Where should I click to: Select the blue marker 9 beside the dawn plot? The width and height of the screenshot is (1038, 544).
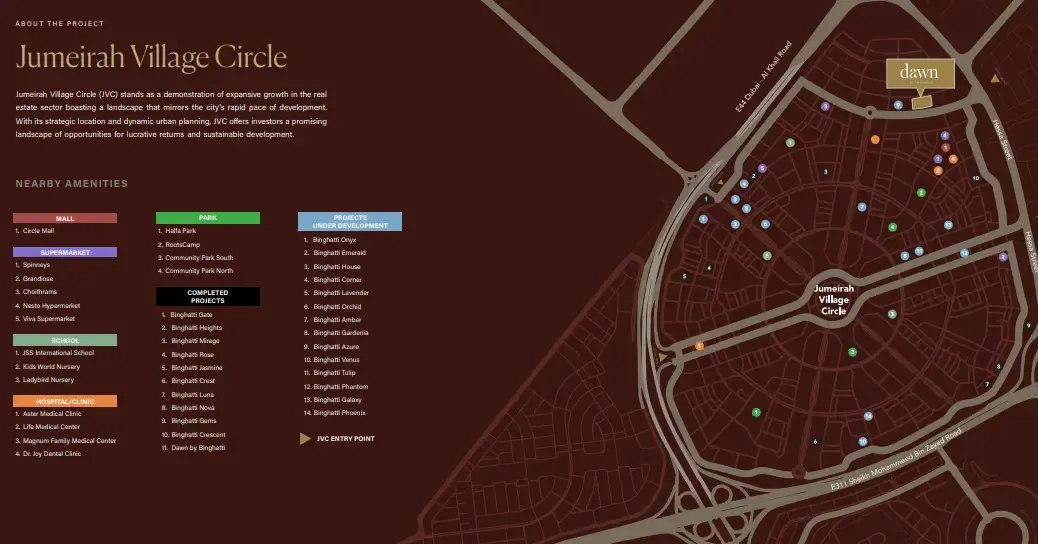click(x=898, y=105)
